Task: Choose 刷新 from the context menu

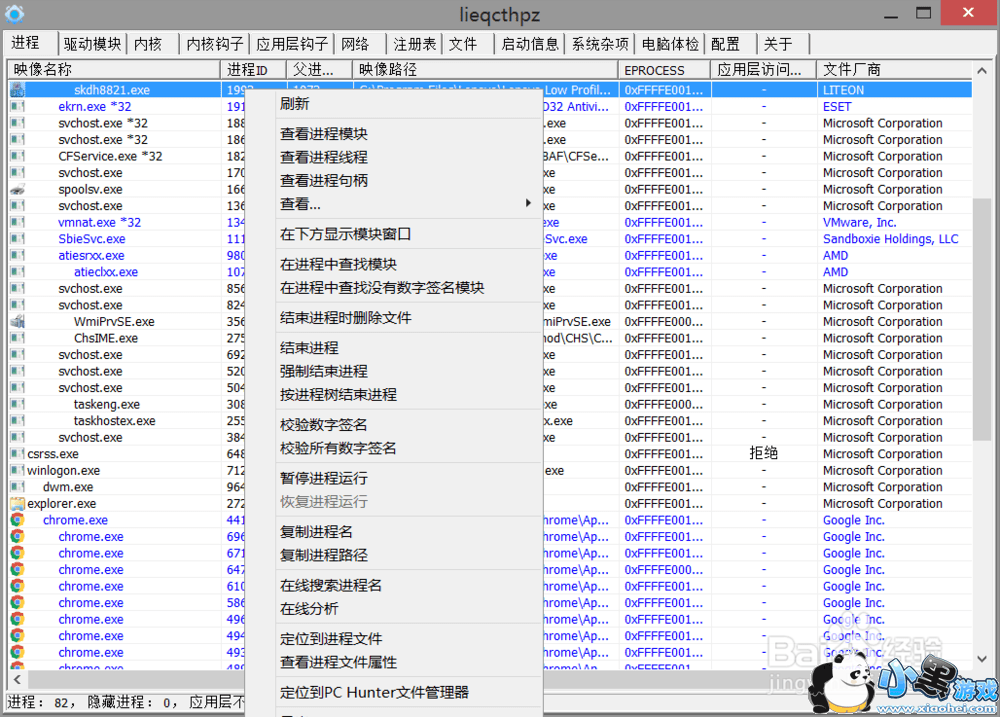Action: coord(295,104)
